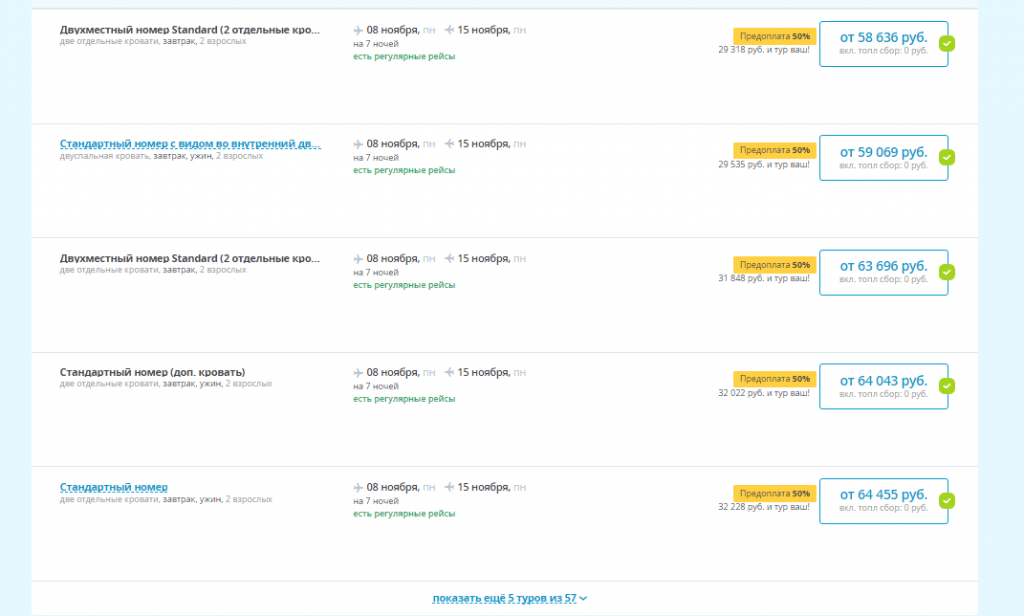Click '32 022 руб. и тур ваш!' text
This screenshot has height=616, width=1024.
(764, 393)
